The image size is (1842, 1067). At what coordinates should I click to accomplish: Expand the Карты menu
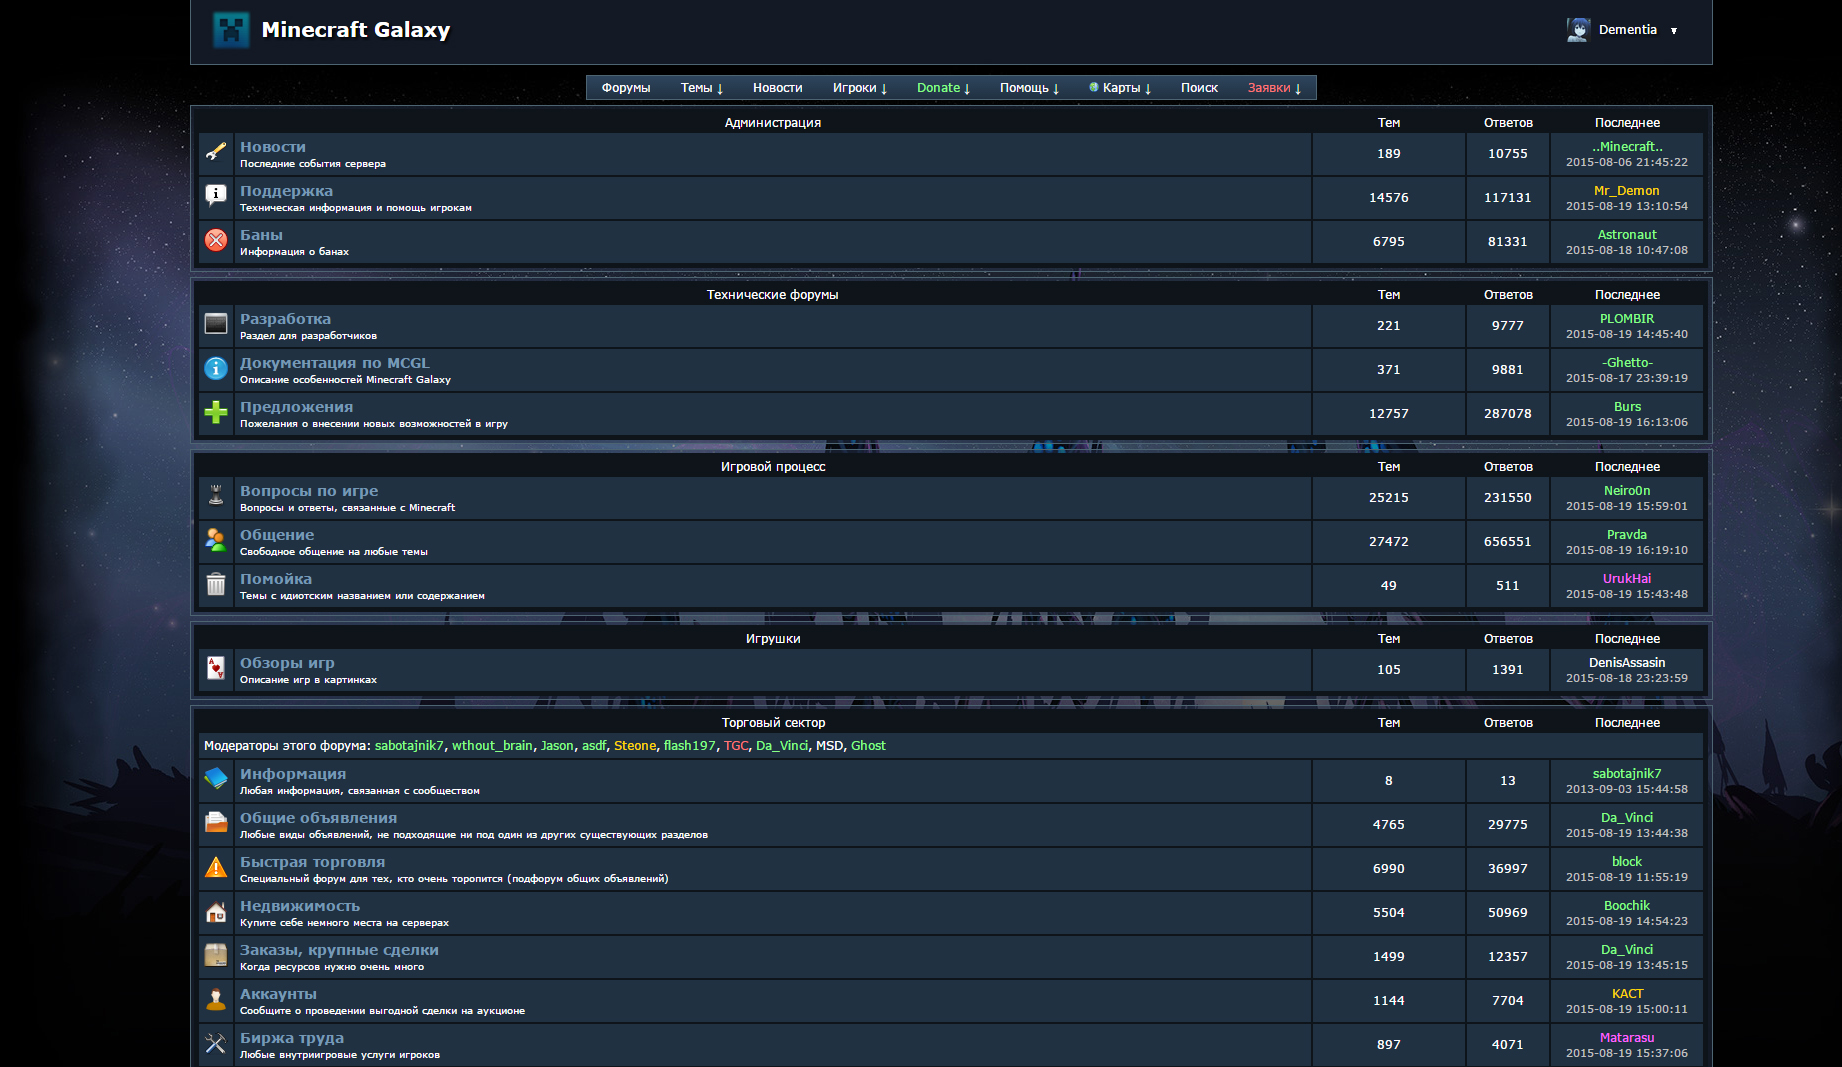pyautogui.click(x=1120, y=88)
